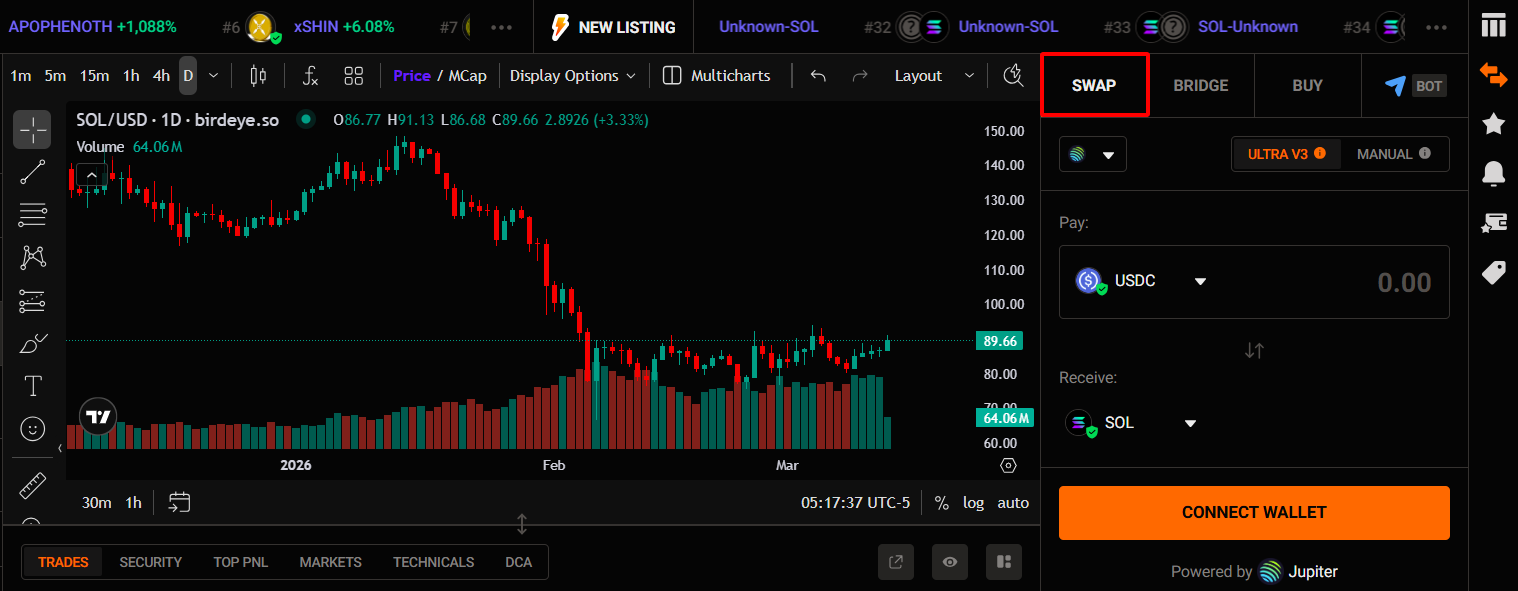1518x591 pixels.
Task: Open the Fibonacci retracement tools
Action: click(32, 214)
